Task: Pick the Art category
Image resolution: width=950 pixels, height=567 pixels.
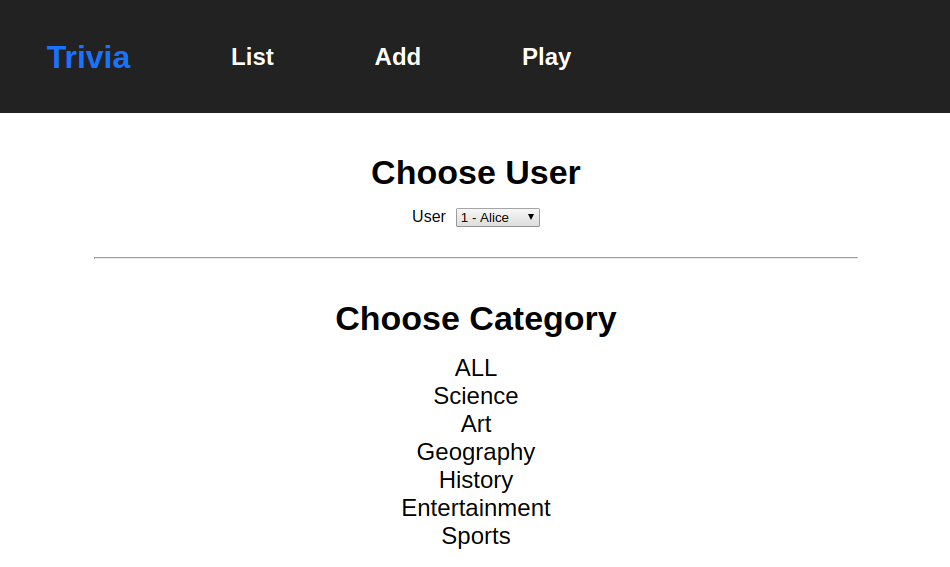Action: [476, 424]
